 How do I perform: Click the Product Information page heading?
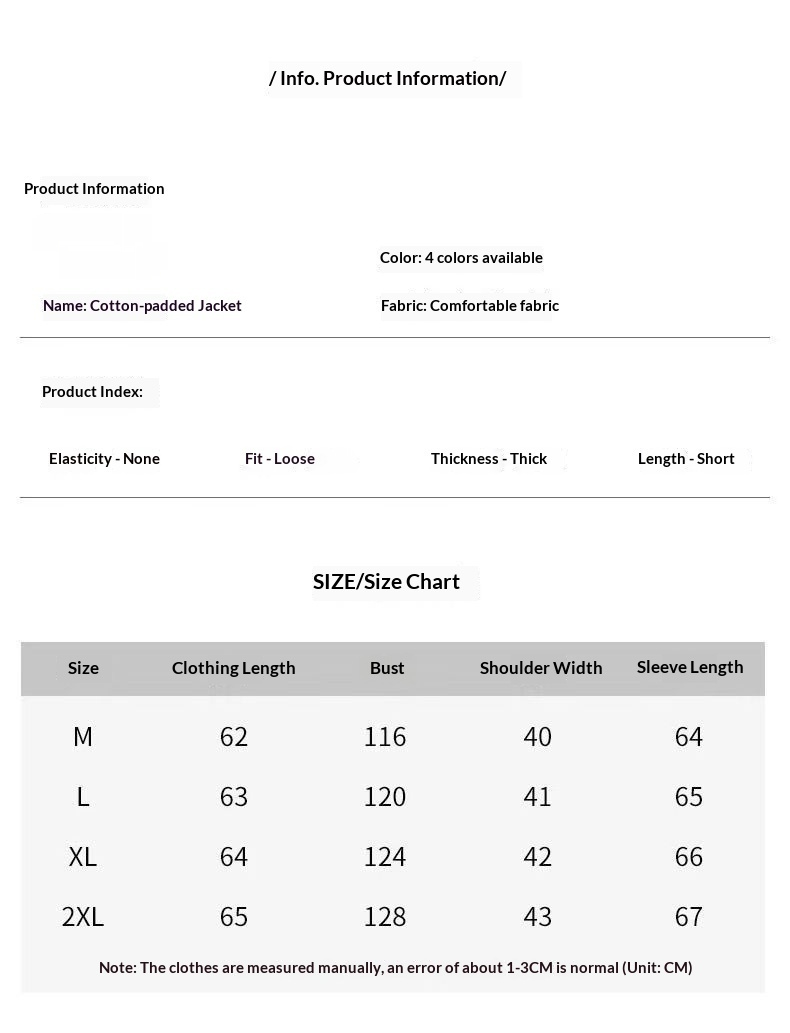coord(387,78)
